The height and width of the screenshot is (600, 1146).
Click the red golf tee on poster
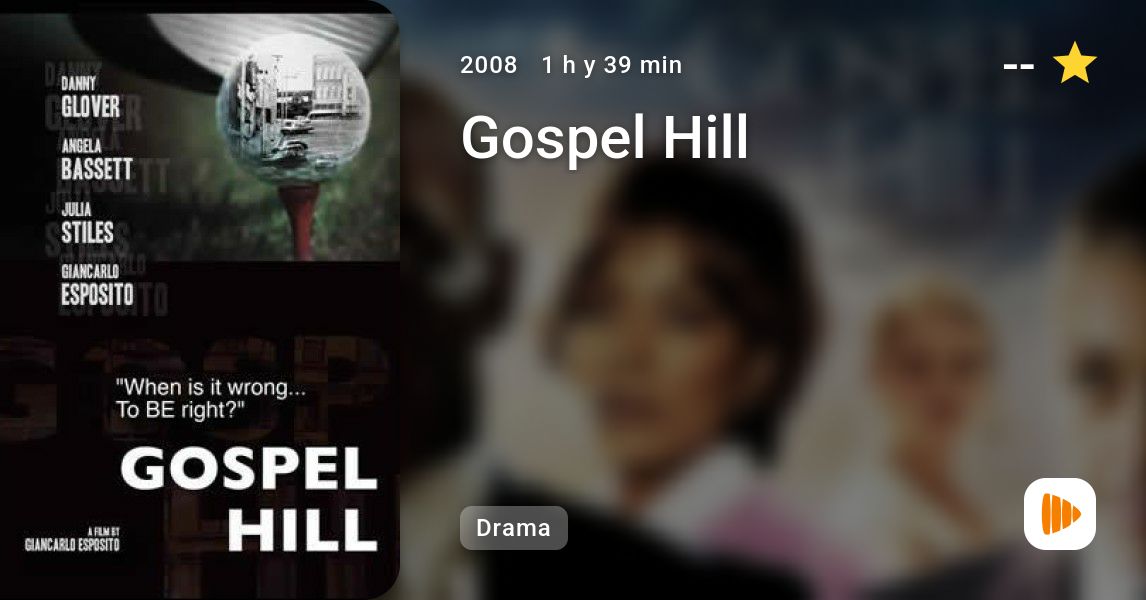click(x=300, y=219)
